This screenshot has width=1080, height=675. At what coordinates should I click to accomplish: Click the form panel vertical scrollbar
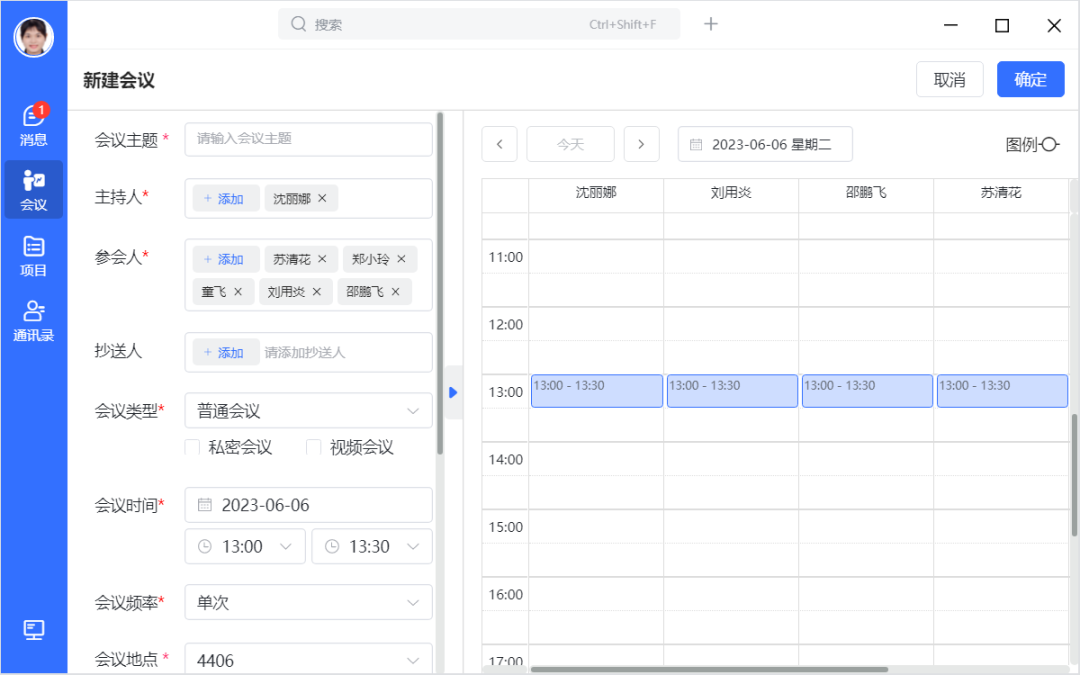pyautogui.click(x=440, y=283)
